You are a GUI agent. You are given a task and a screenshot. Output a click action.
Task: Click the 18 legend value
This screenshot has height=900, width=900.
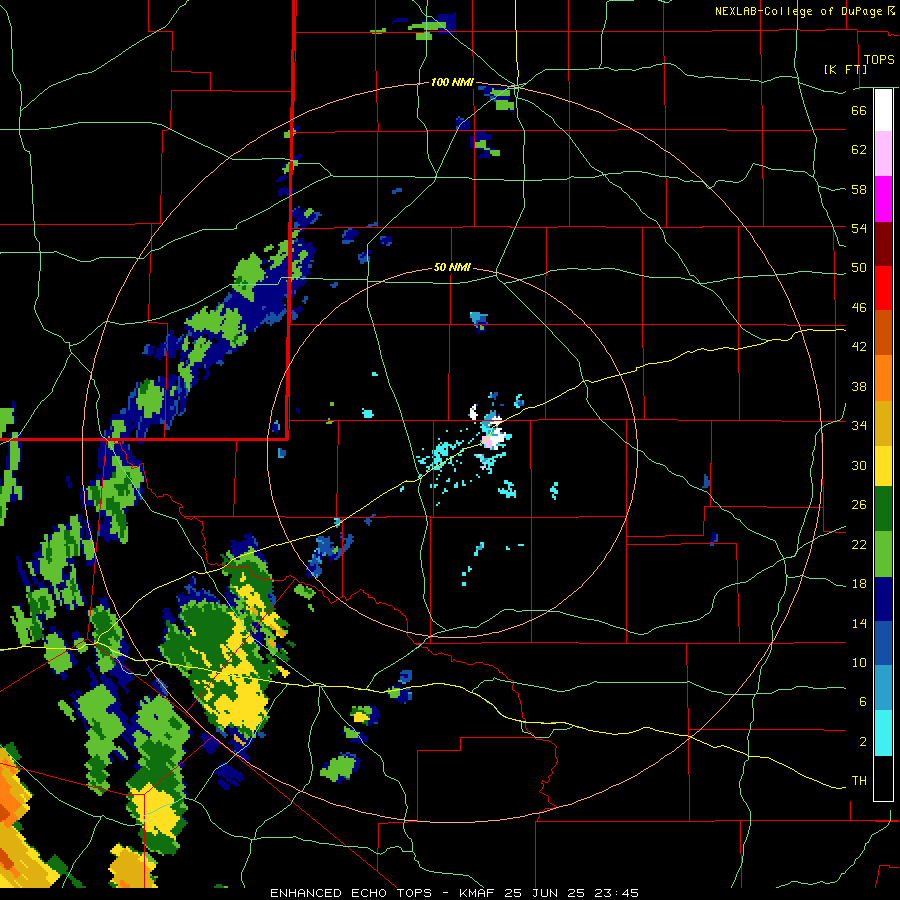[x=859, y=584]
